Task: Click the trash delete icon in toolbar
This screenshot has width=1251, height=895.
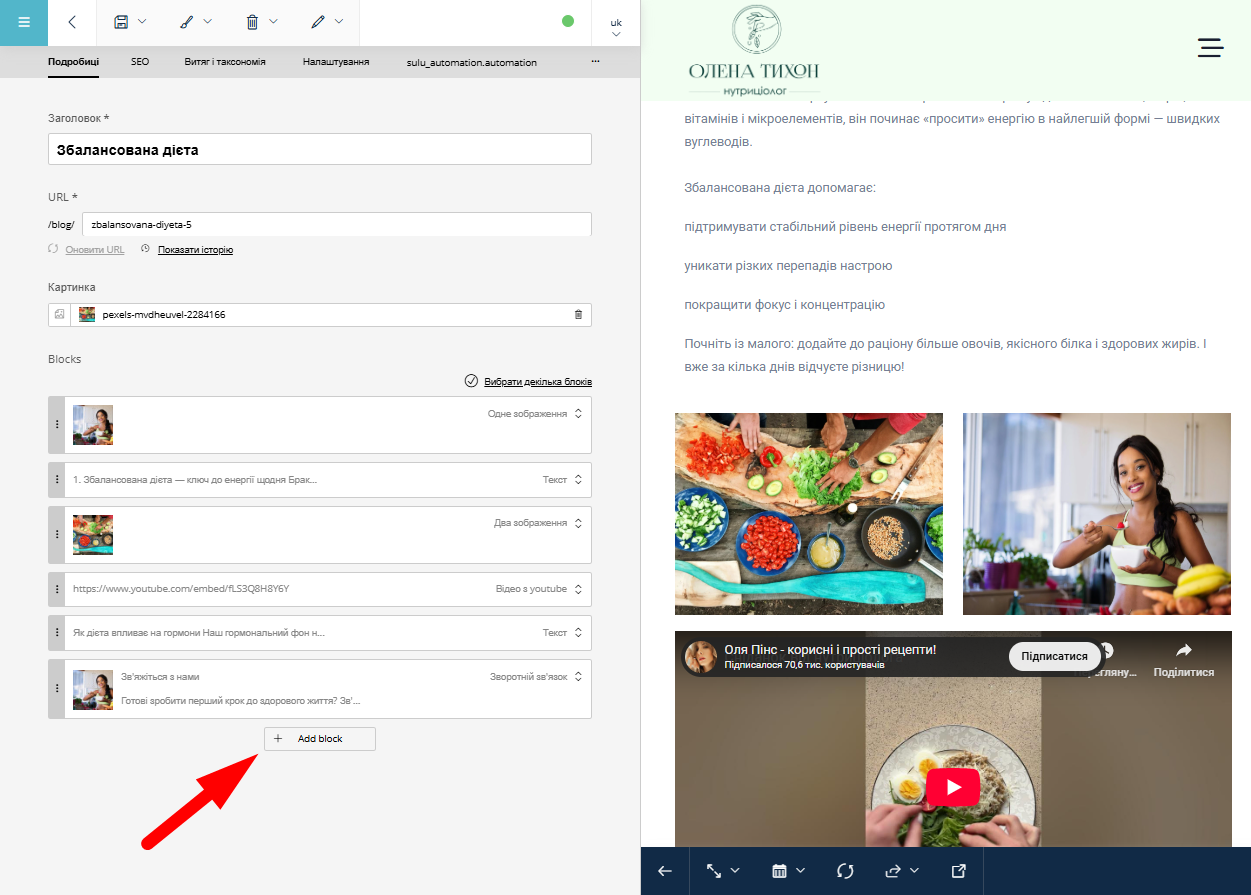Action: [x=261, y=22]
